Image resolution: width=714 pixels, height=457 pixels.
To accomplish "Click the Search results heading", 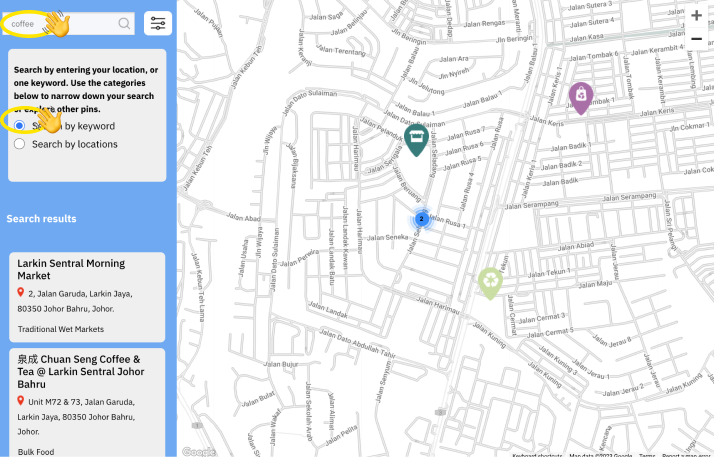I will click(x=41, y=218).
